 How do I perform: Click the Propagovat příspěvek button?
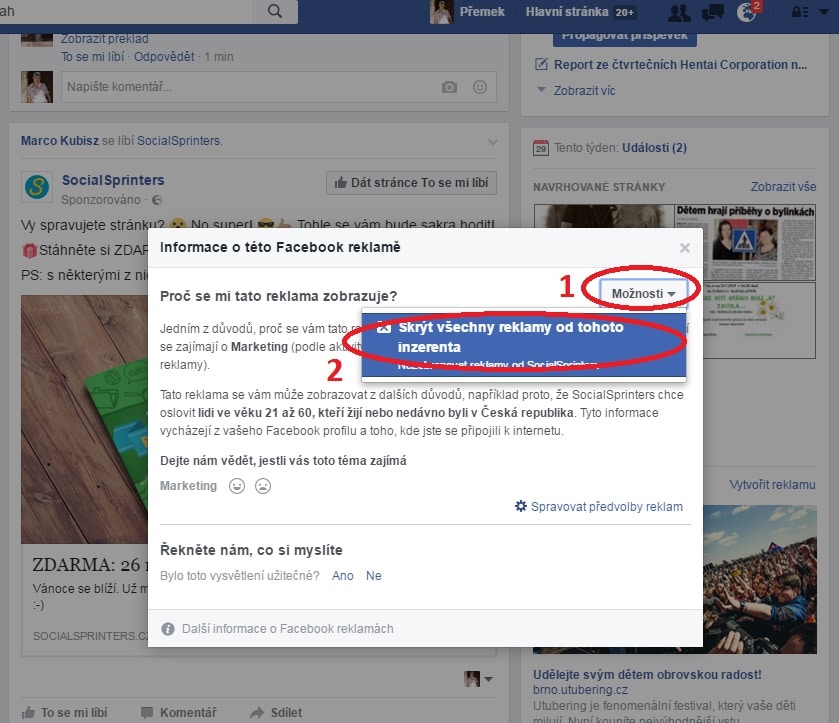(625, 38)
